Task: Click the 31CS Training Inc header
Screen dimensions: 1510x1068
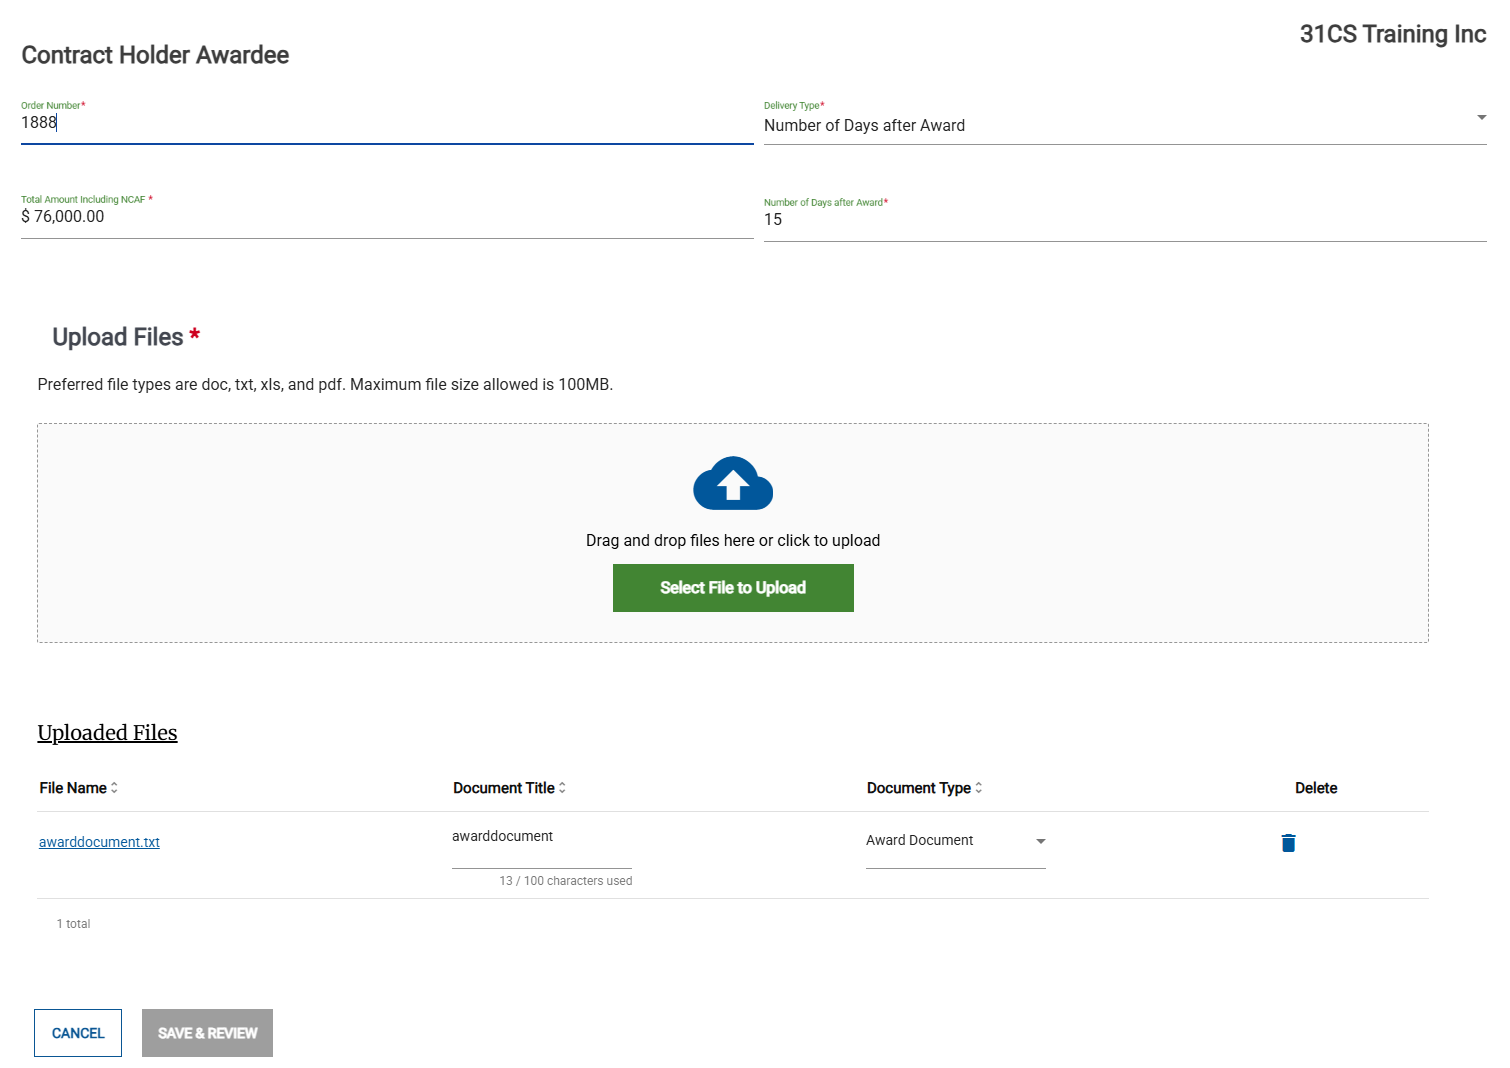Action: 1392,33
